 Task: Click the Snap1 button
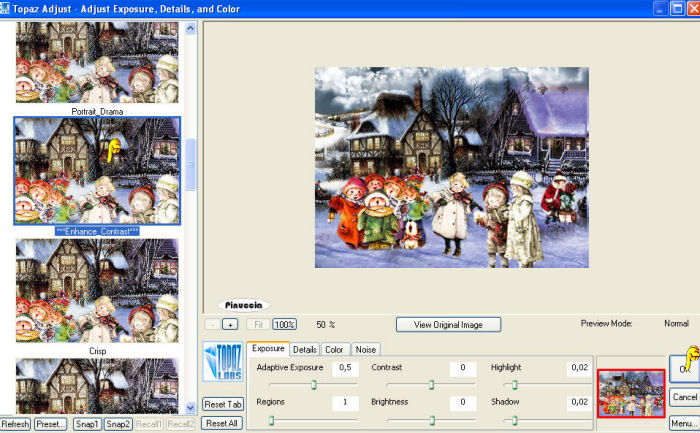[87, 424]
